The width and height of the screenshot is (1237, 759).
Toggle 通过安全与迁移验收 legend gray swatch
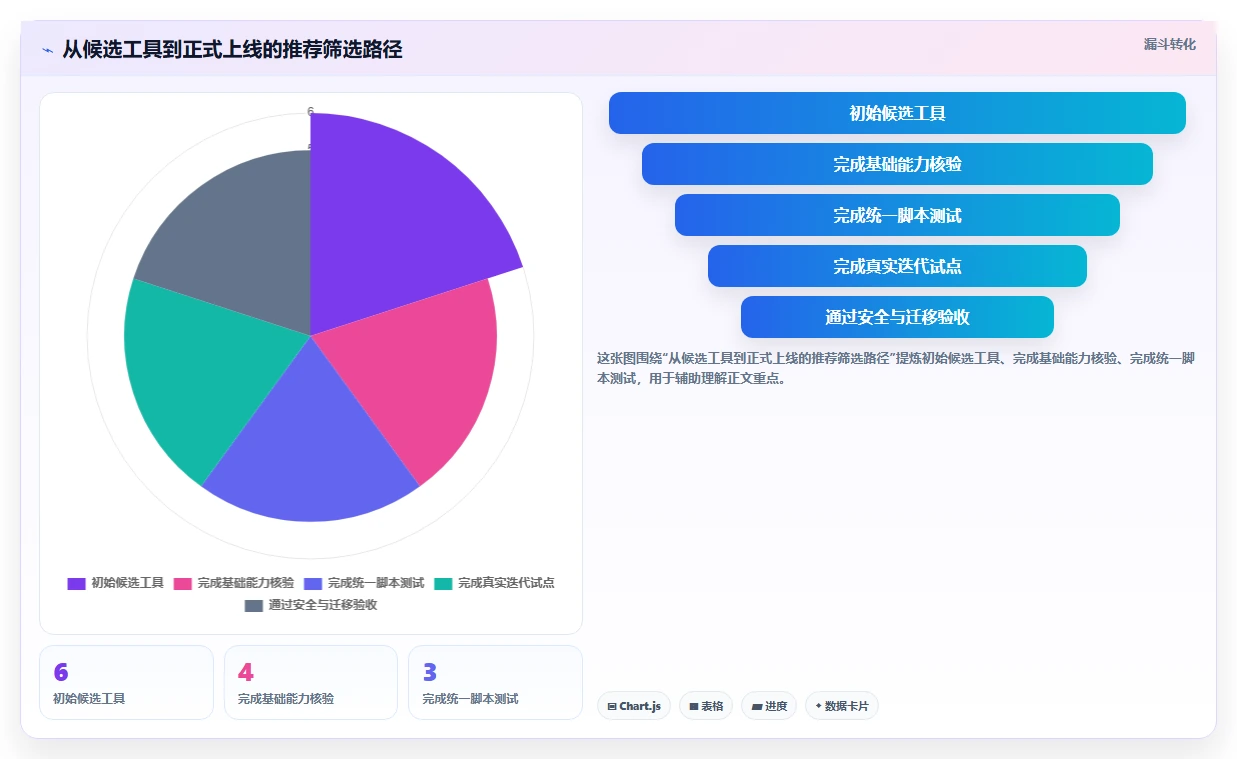coord(254,605)
